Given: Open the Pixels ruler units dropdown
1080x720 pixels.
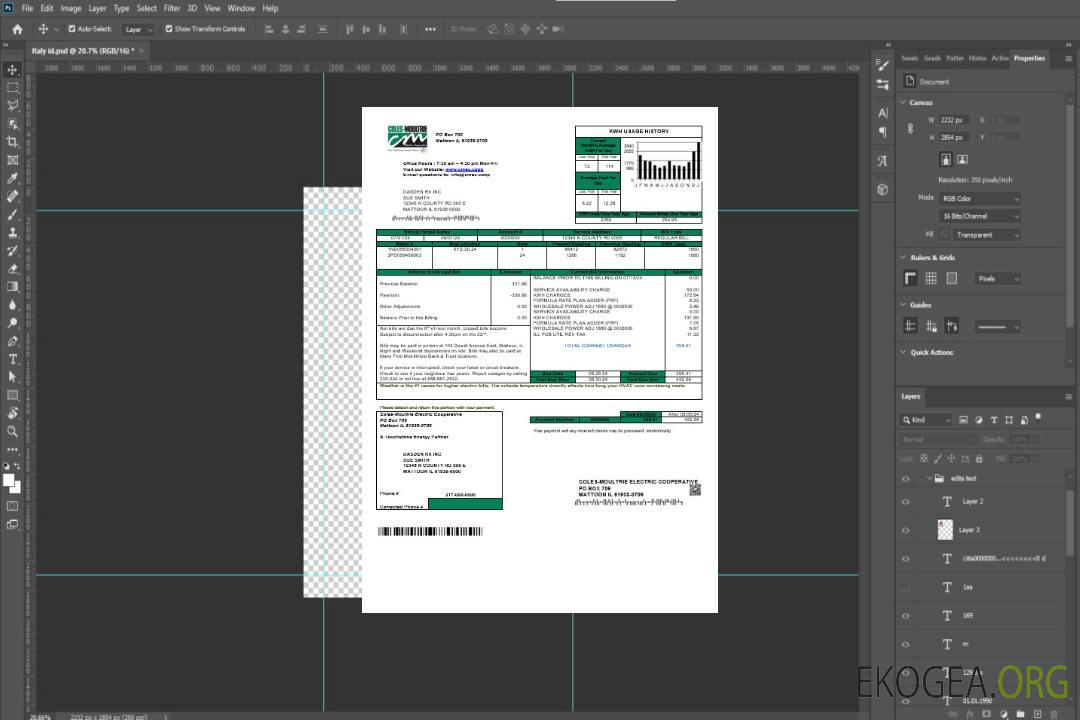Looking at the screenshot, I should pos(998,278).
